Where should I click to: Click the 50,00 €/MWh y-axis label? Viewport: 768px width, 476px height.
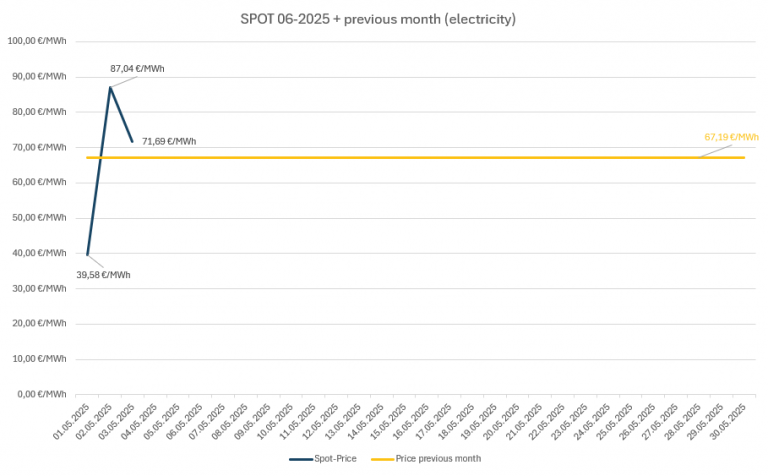(38, 217)
